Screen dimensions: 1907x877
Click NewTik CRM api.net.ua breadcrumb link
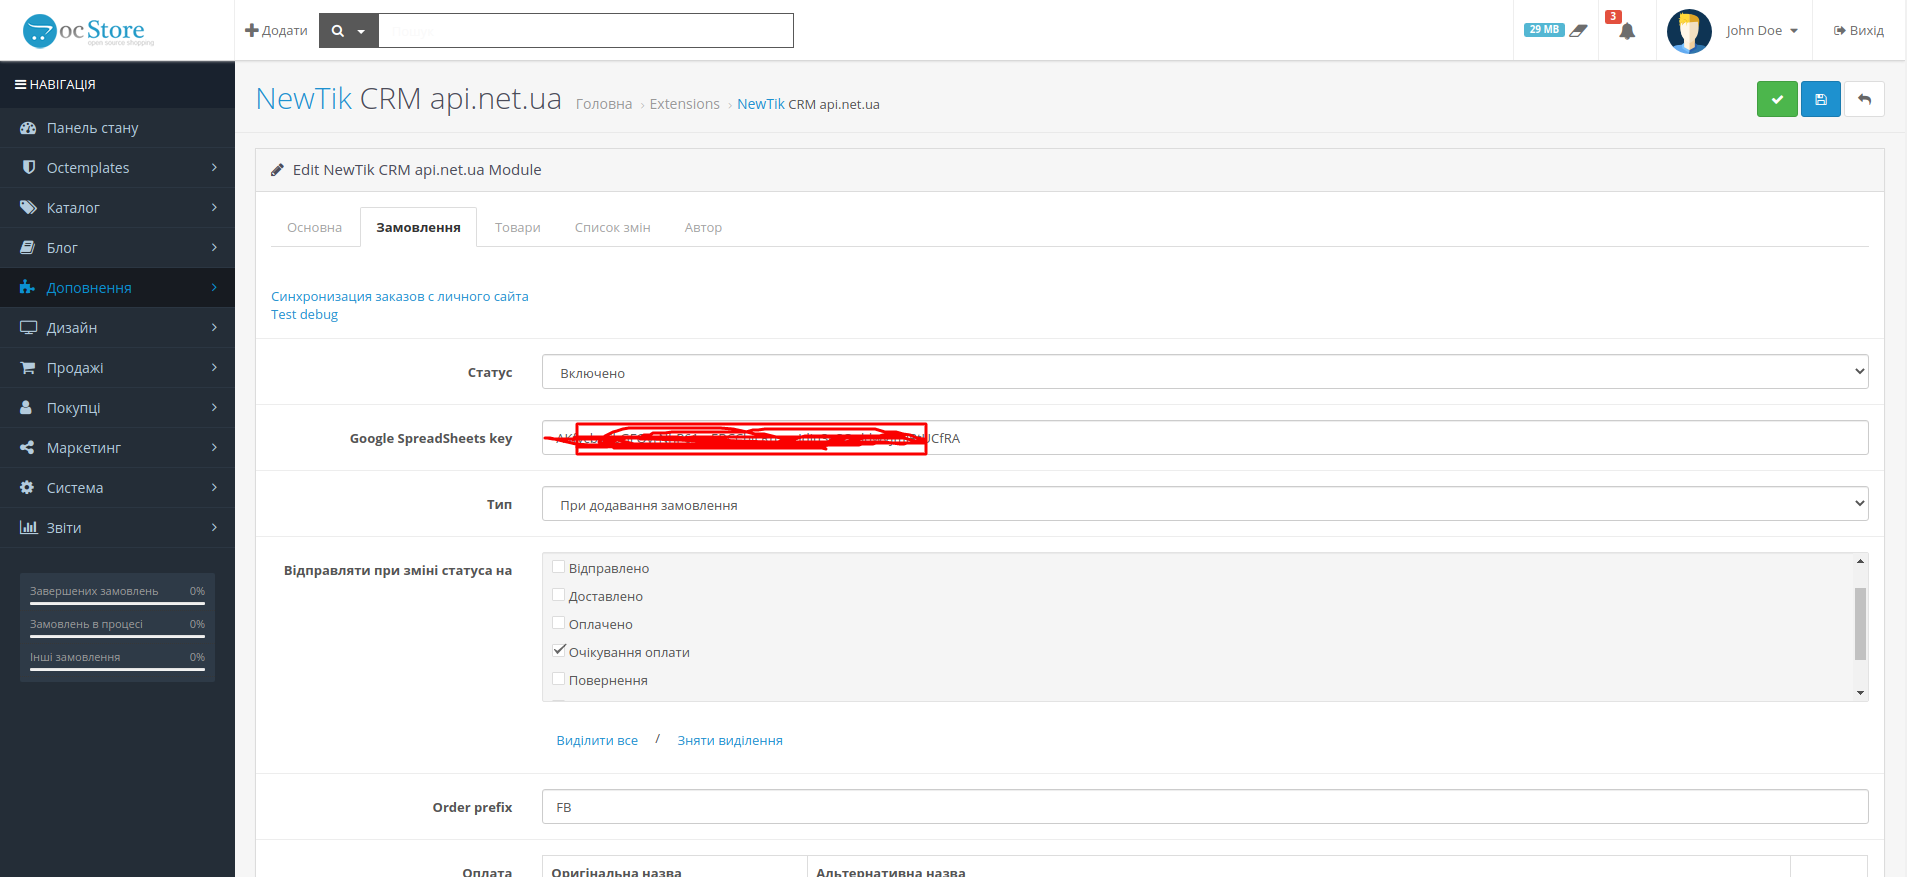click(808, 104)
